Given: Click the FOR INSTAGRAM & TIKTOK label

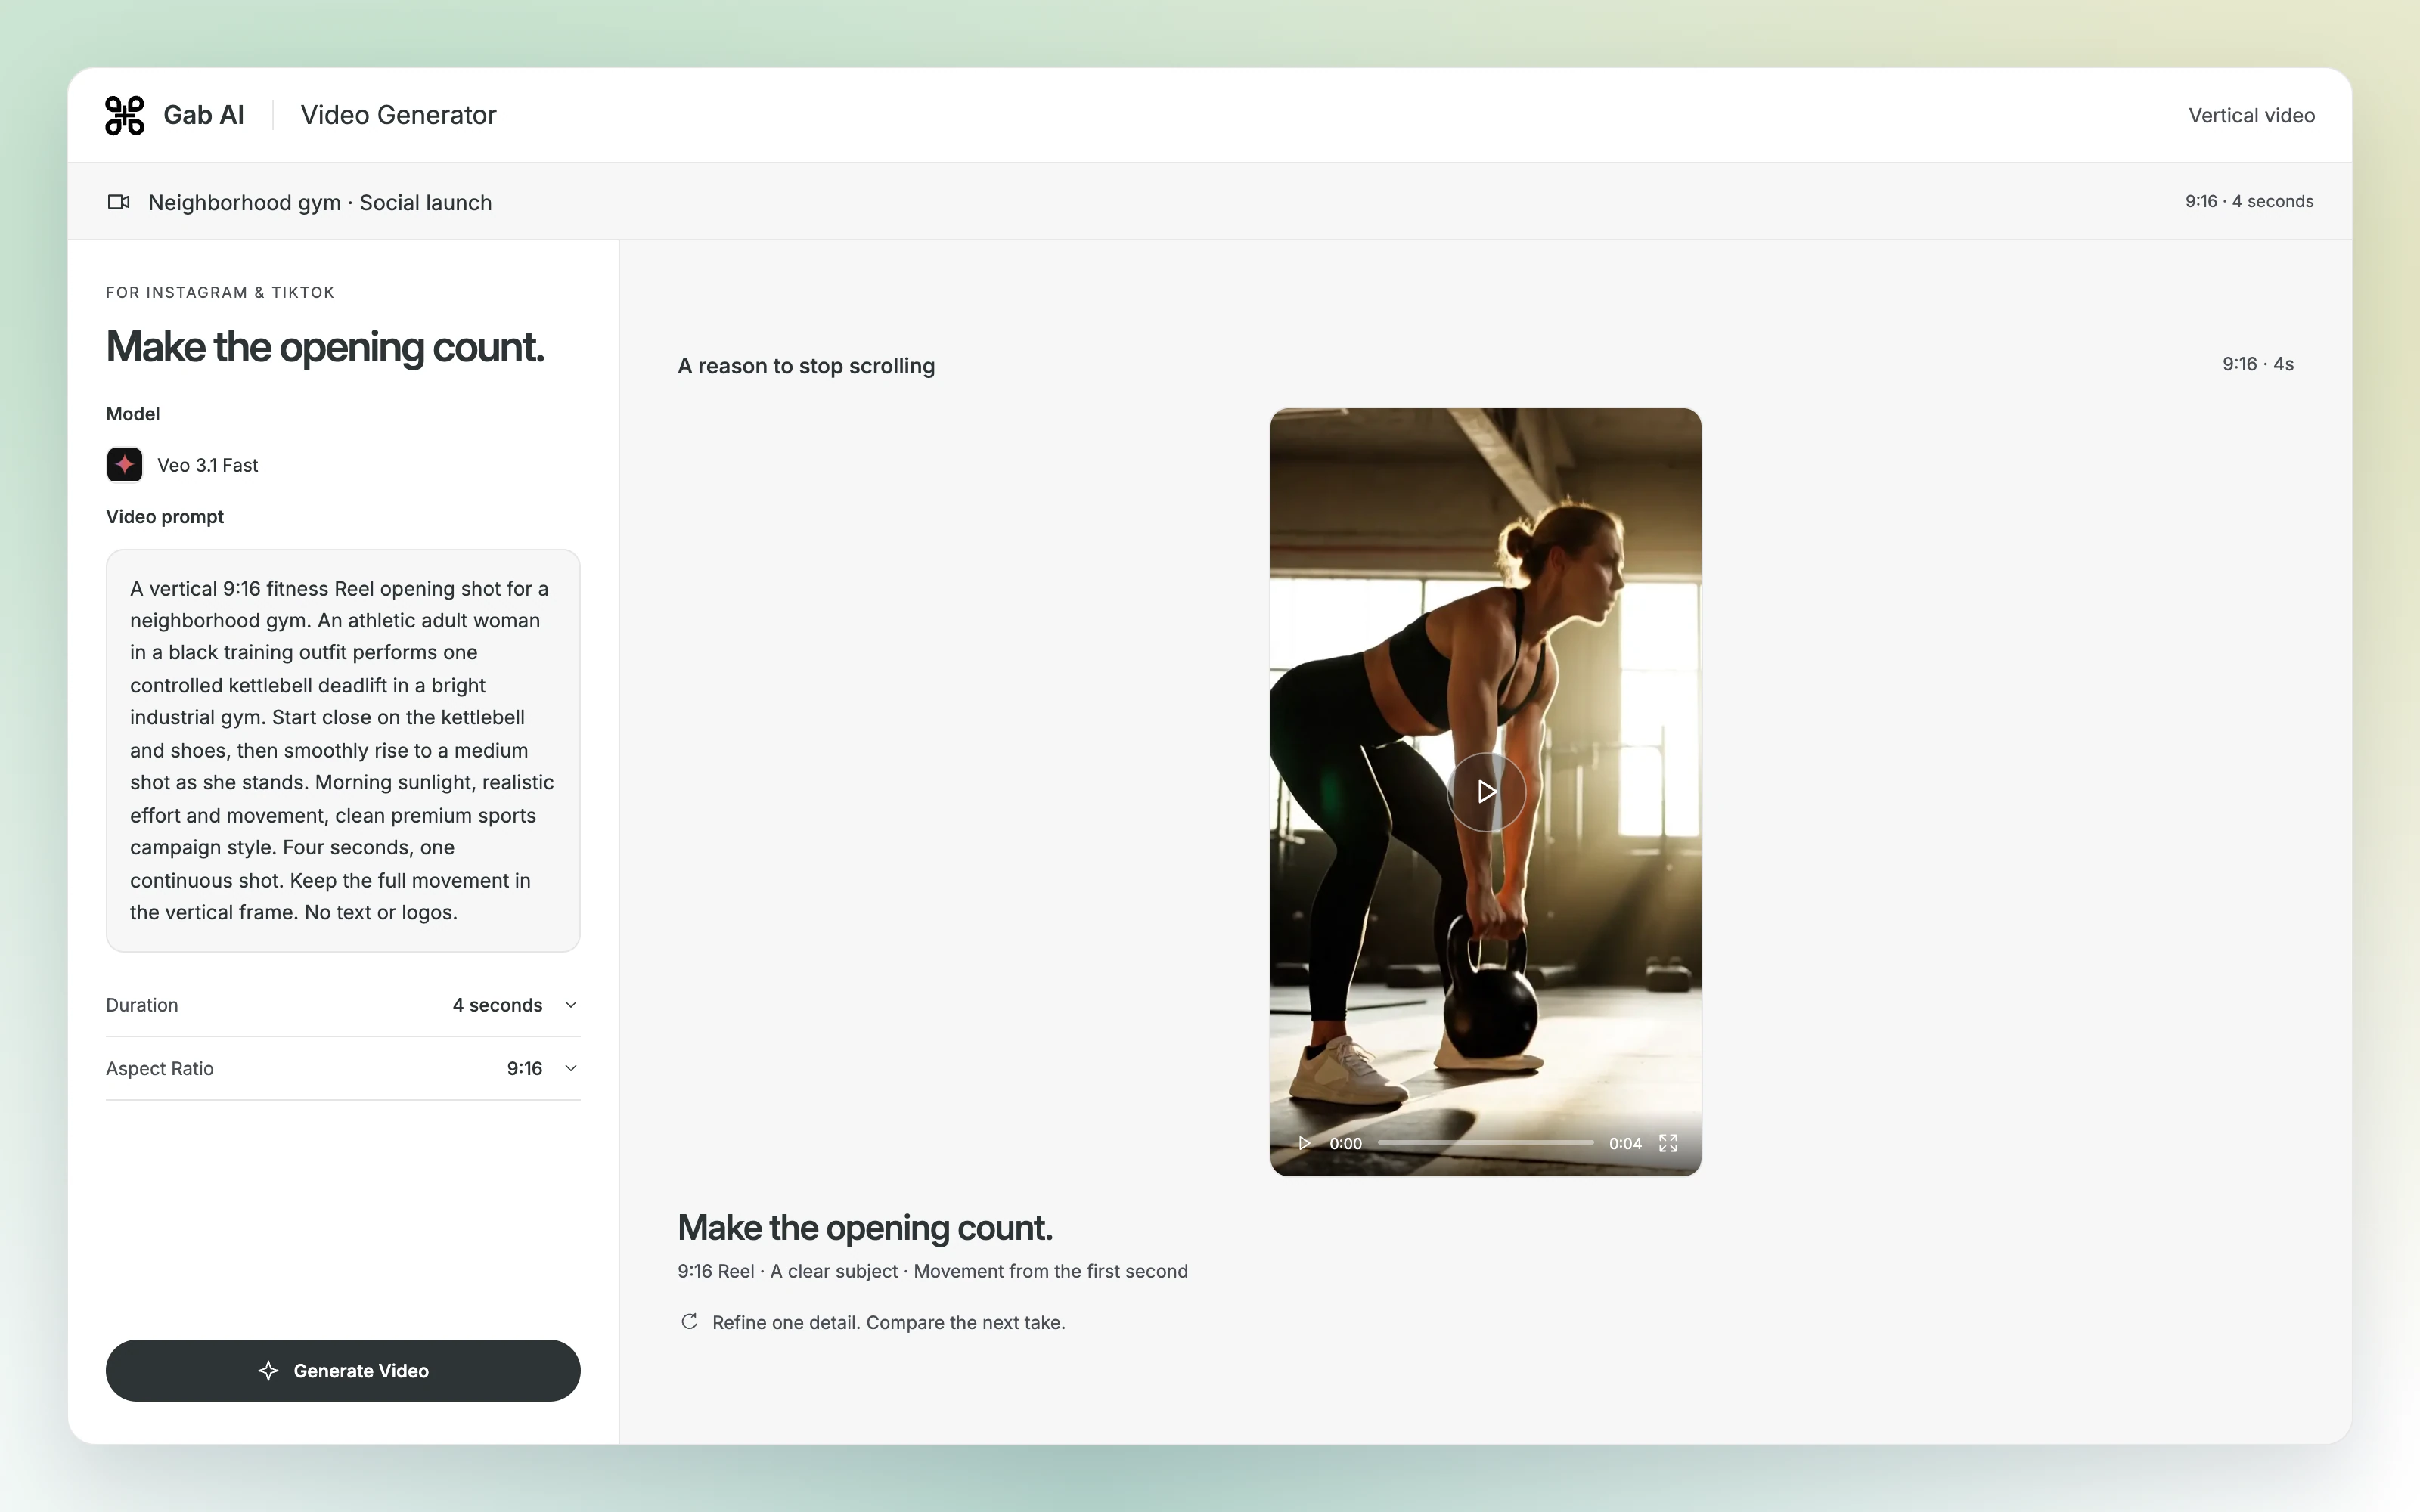Looking at the screenshot, I should tap(220, 292).
